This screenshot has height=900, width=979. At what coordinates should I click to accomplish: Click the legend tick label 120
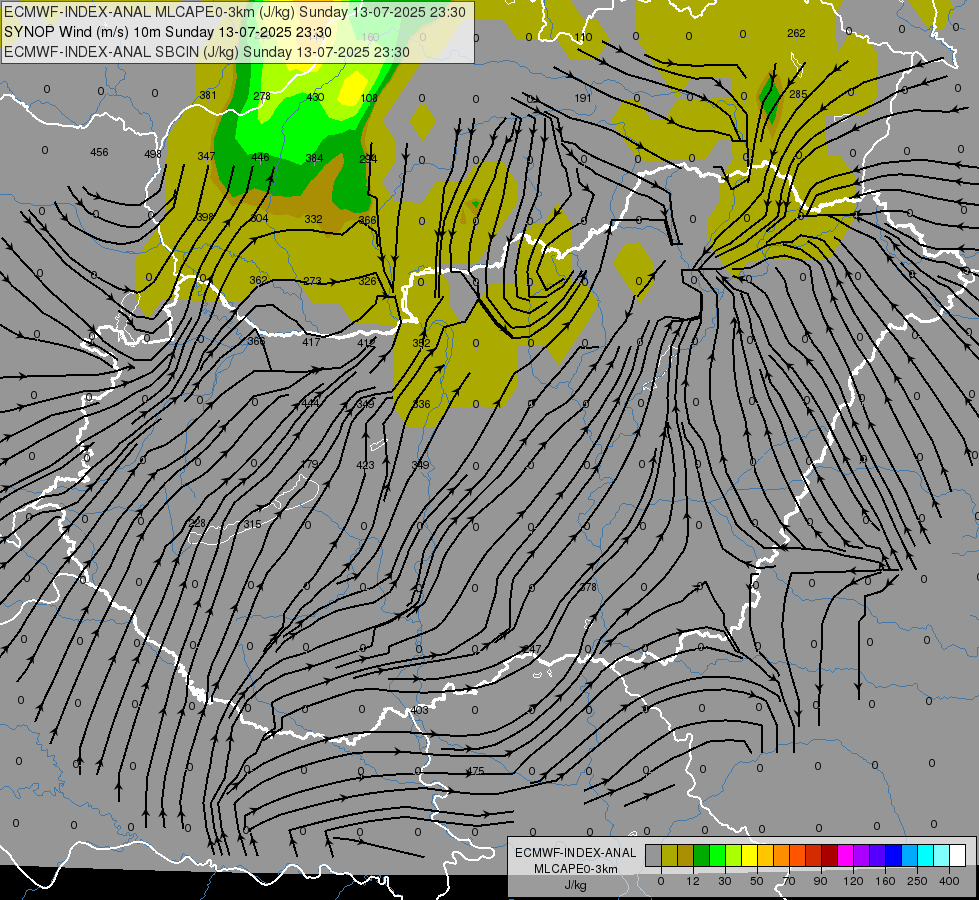[853, 881]
